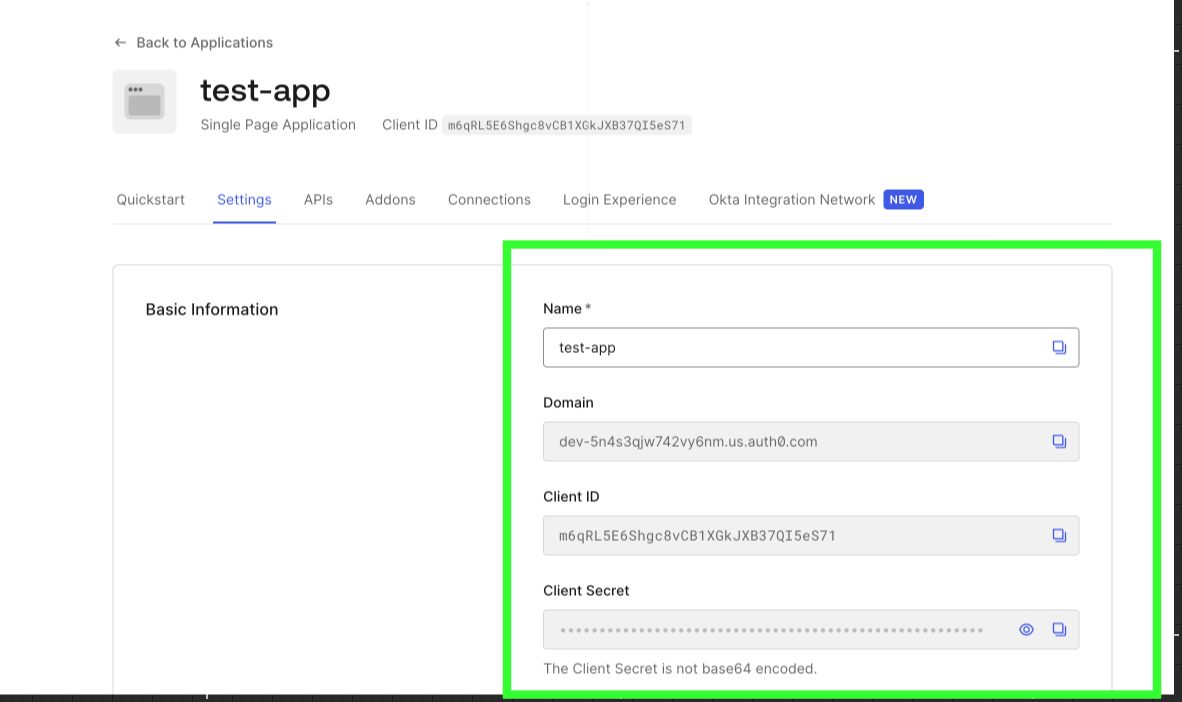1182x702 pixels.
Task: Click the note 'The Client Secret is not base64 encoded.'
Action: click(680, 669)
